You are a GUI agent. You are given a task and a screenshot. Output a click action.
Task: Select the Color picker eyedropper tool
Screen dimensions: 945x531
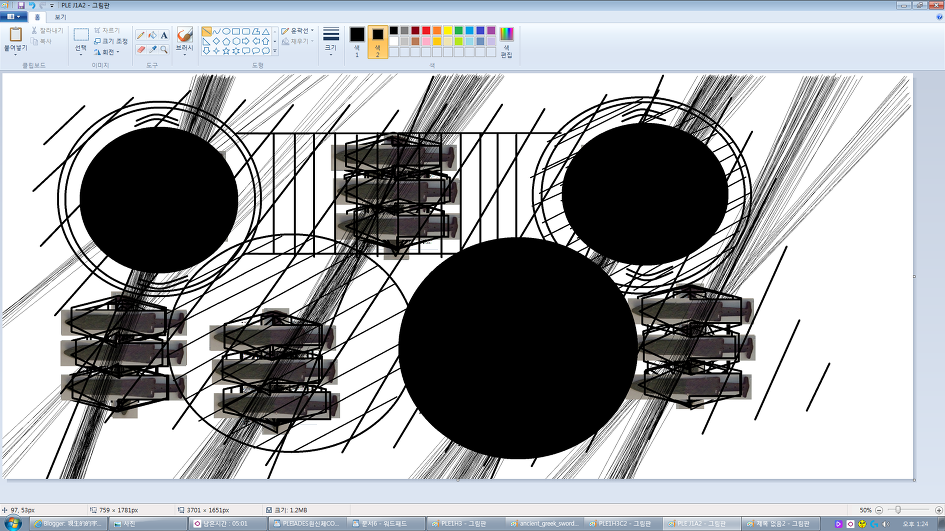point(153,49)
